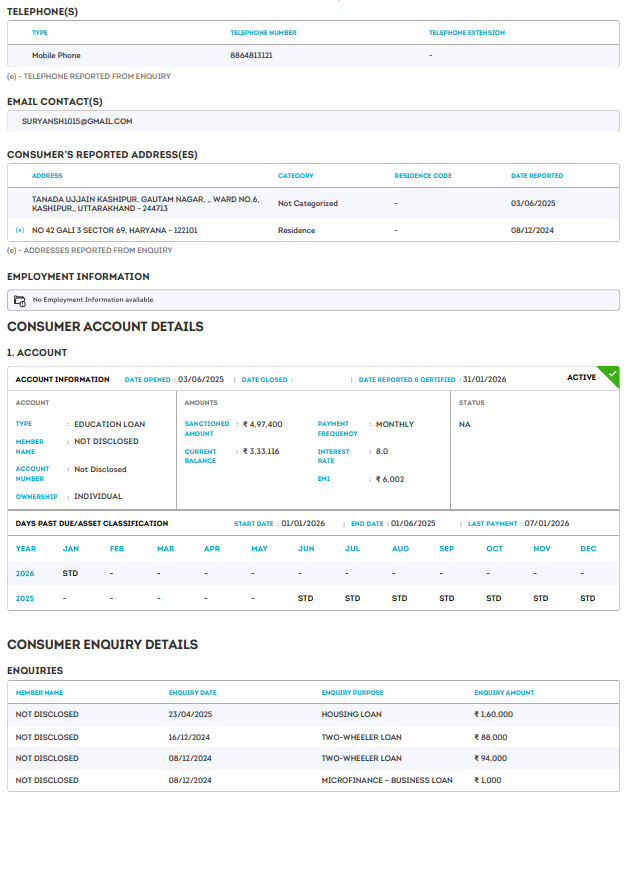Click the STD status under JAN 2026
This screenshot has height=875, width=626.
click(x=70, y=573)
